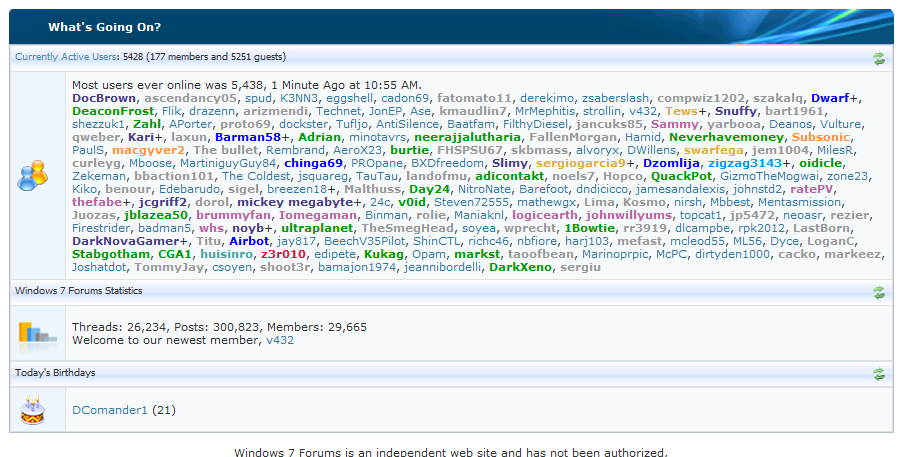This screenshot has width=915, height=457.
Task: Open thefabe's user profile
Action: tap(97, 202)
